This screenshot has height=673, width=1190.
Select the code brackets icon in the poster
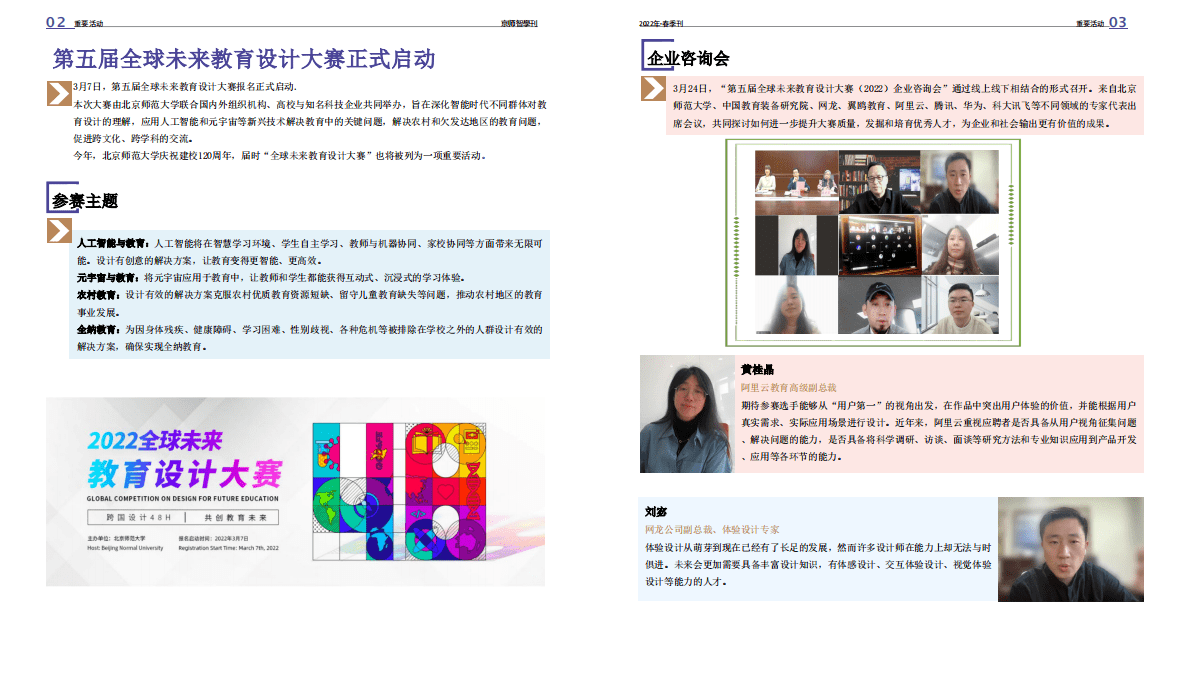tap(416, 513)
